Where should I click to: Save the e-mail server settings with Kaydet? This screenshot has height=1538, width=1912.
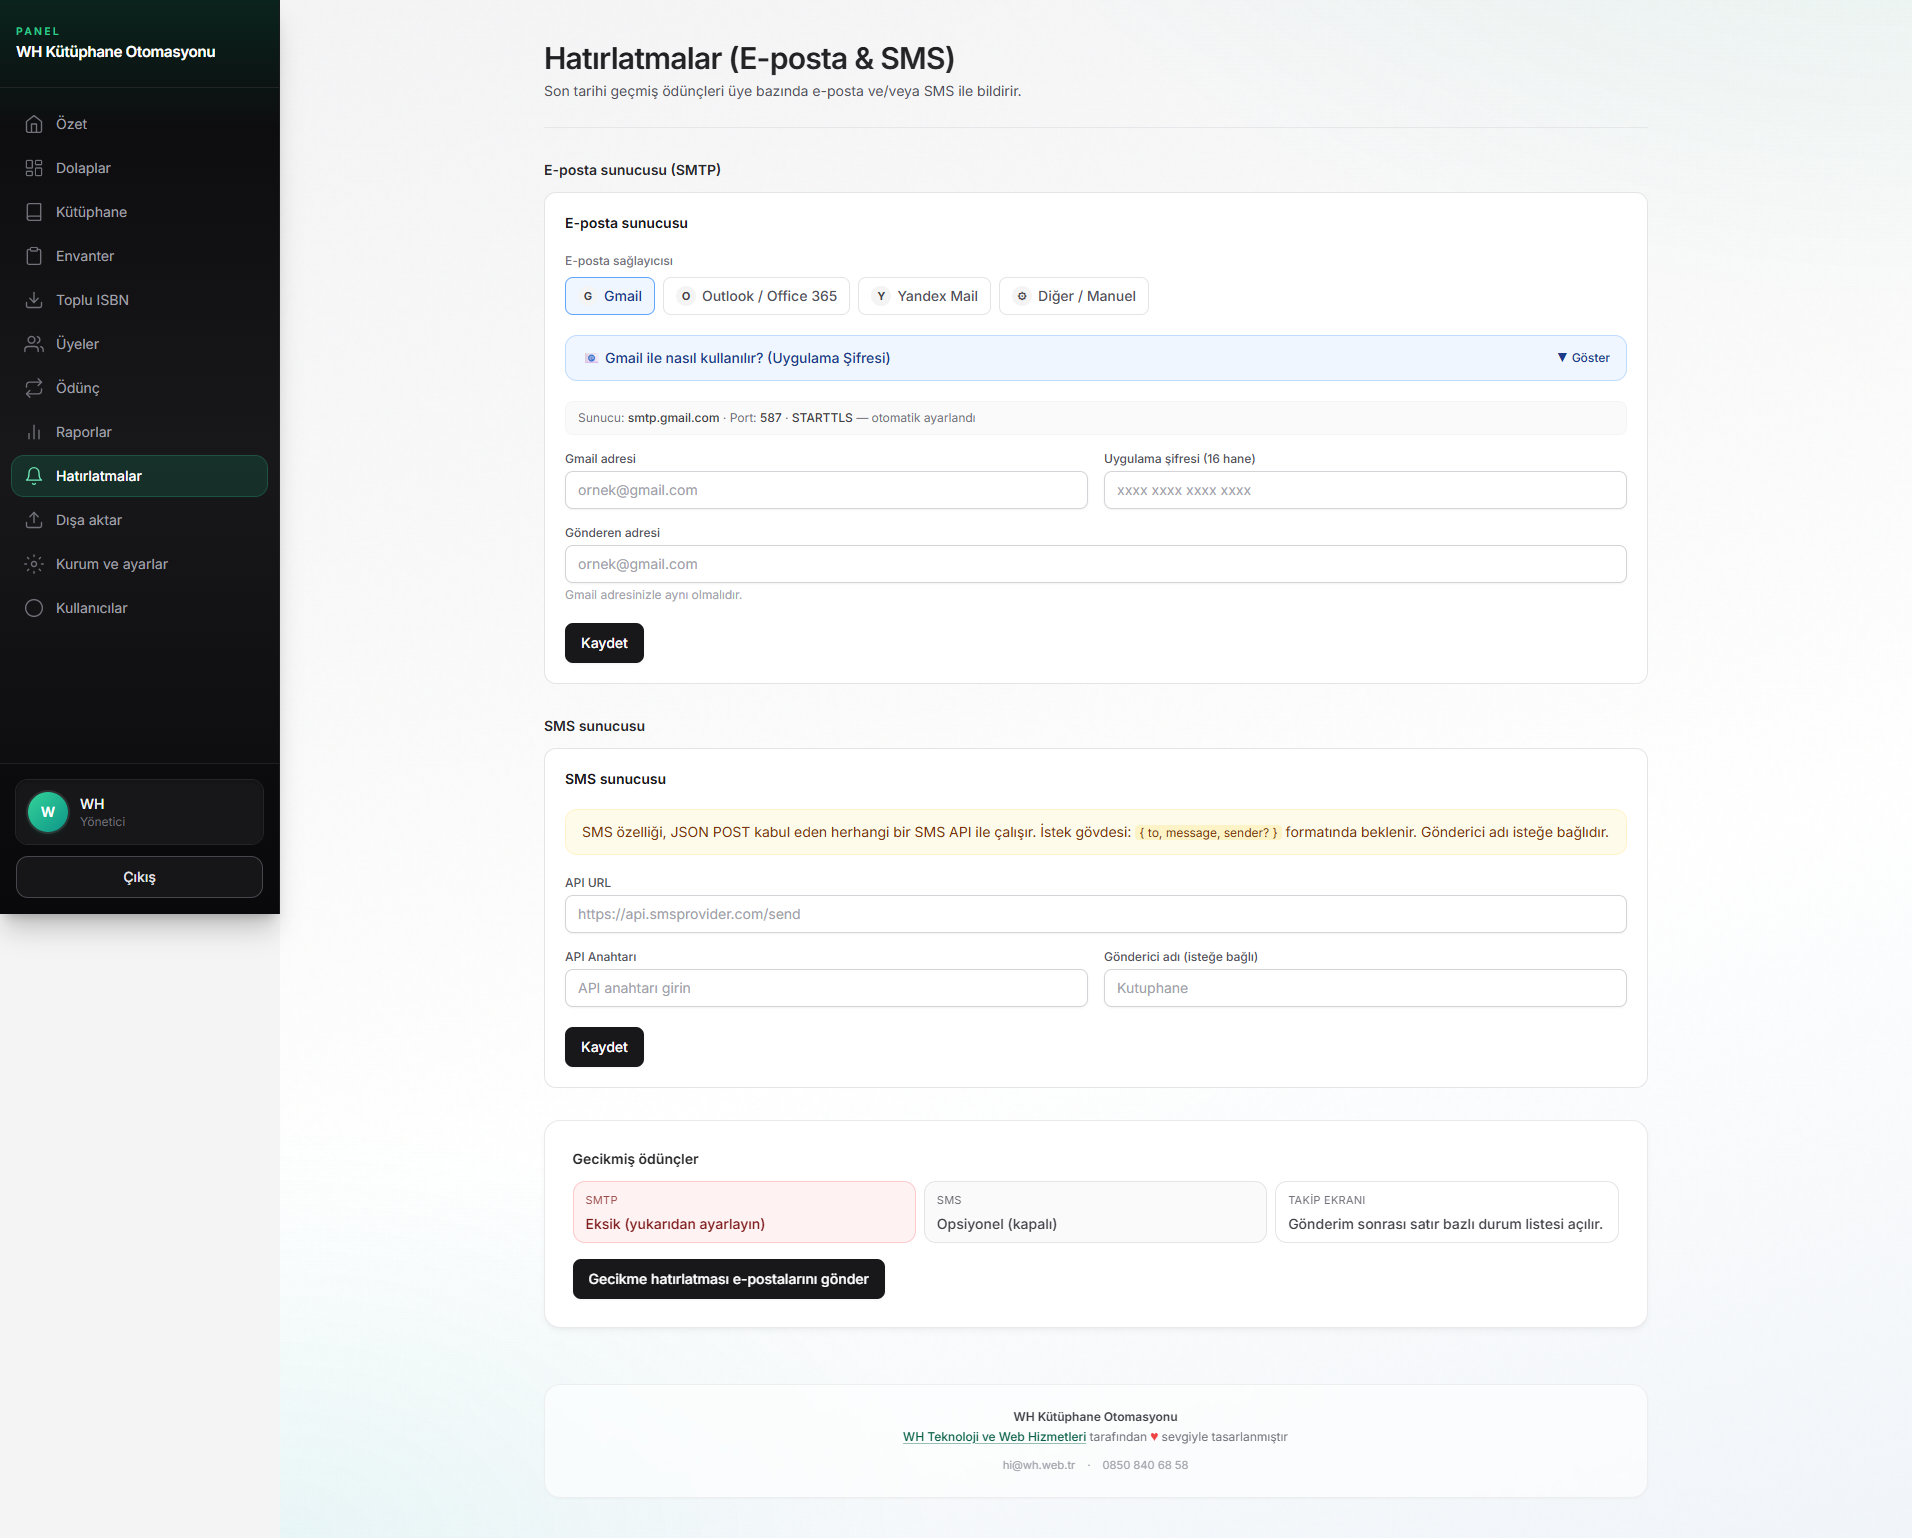point(604,643)
